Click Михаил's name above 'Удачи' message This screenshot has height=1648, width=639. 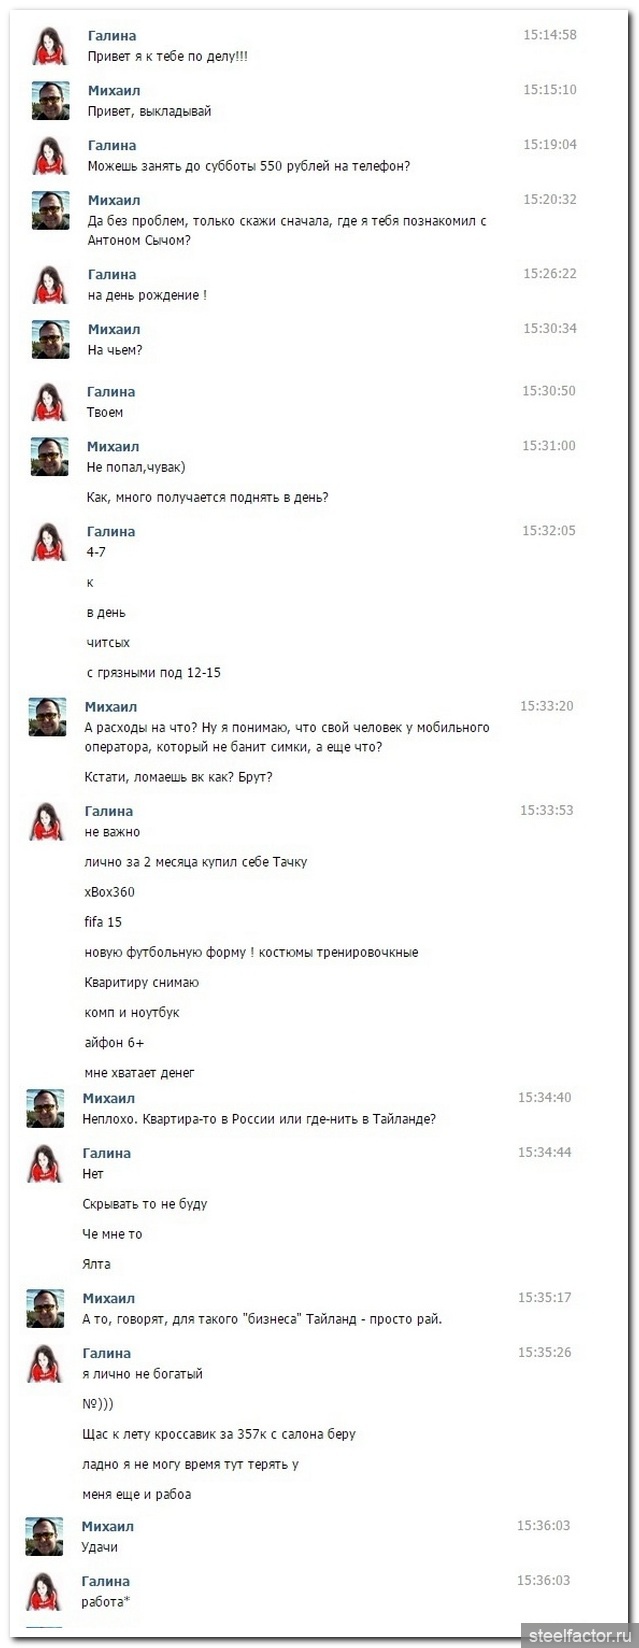(x=108, y=1527)
